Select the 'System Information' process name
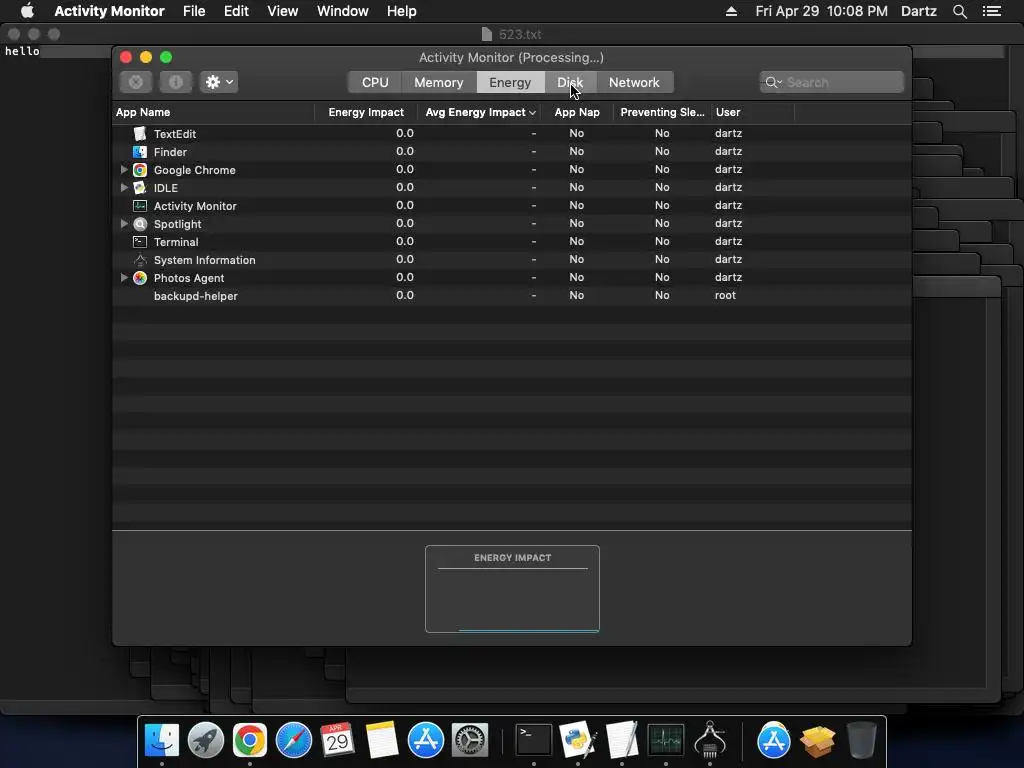The width and height of the screenshot is (1024, 768). [204, 260]
